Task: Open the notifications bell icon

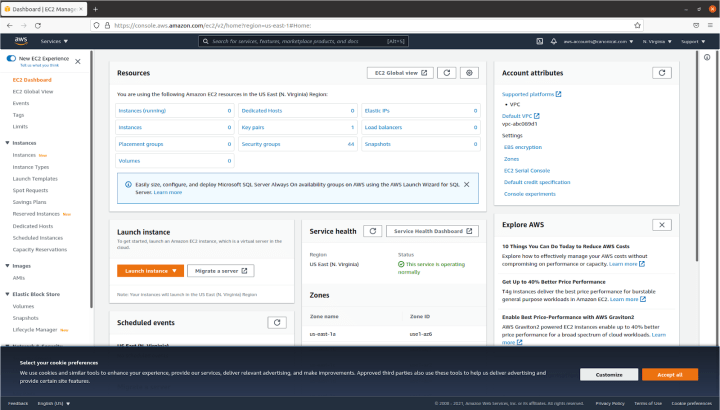Action: (554, 41)
